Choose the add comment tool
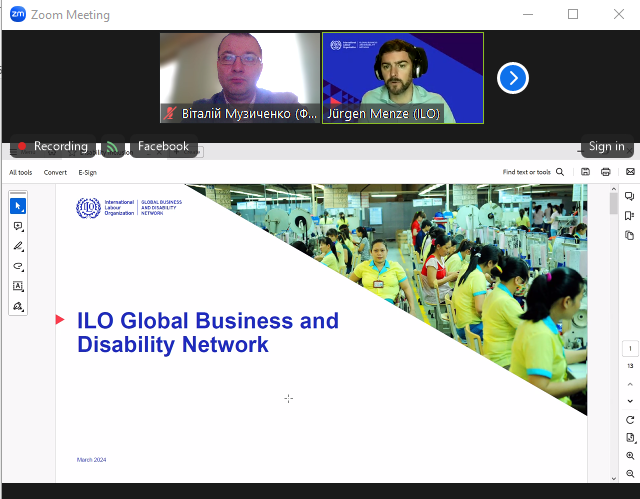This screenshot has width=640, height=499. click(18, 226)
